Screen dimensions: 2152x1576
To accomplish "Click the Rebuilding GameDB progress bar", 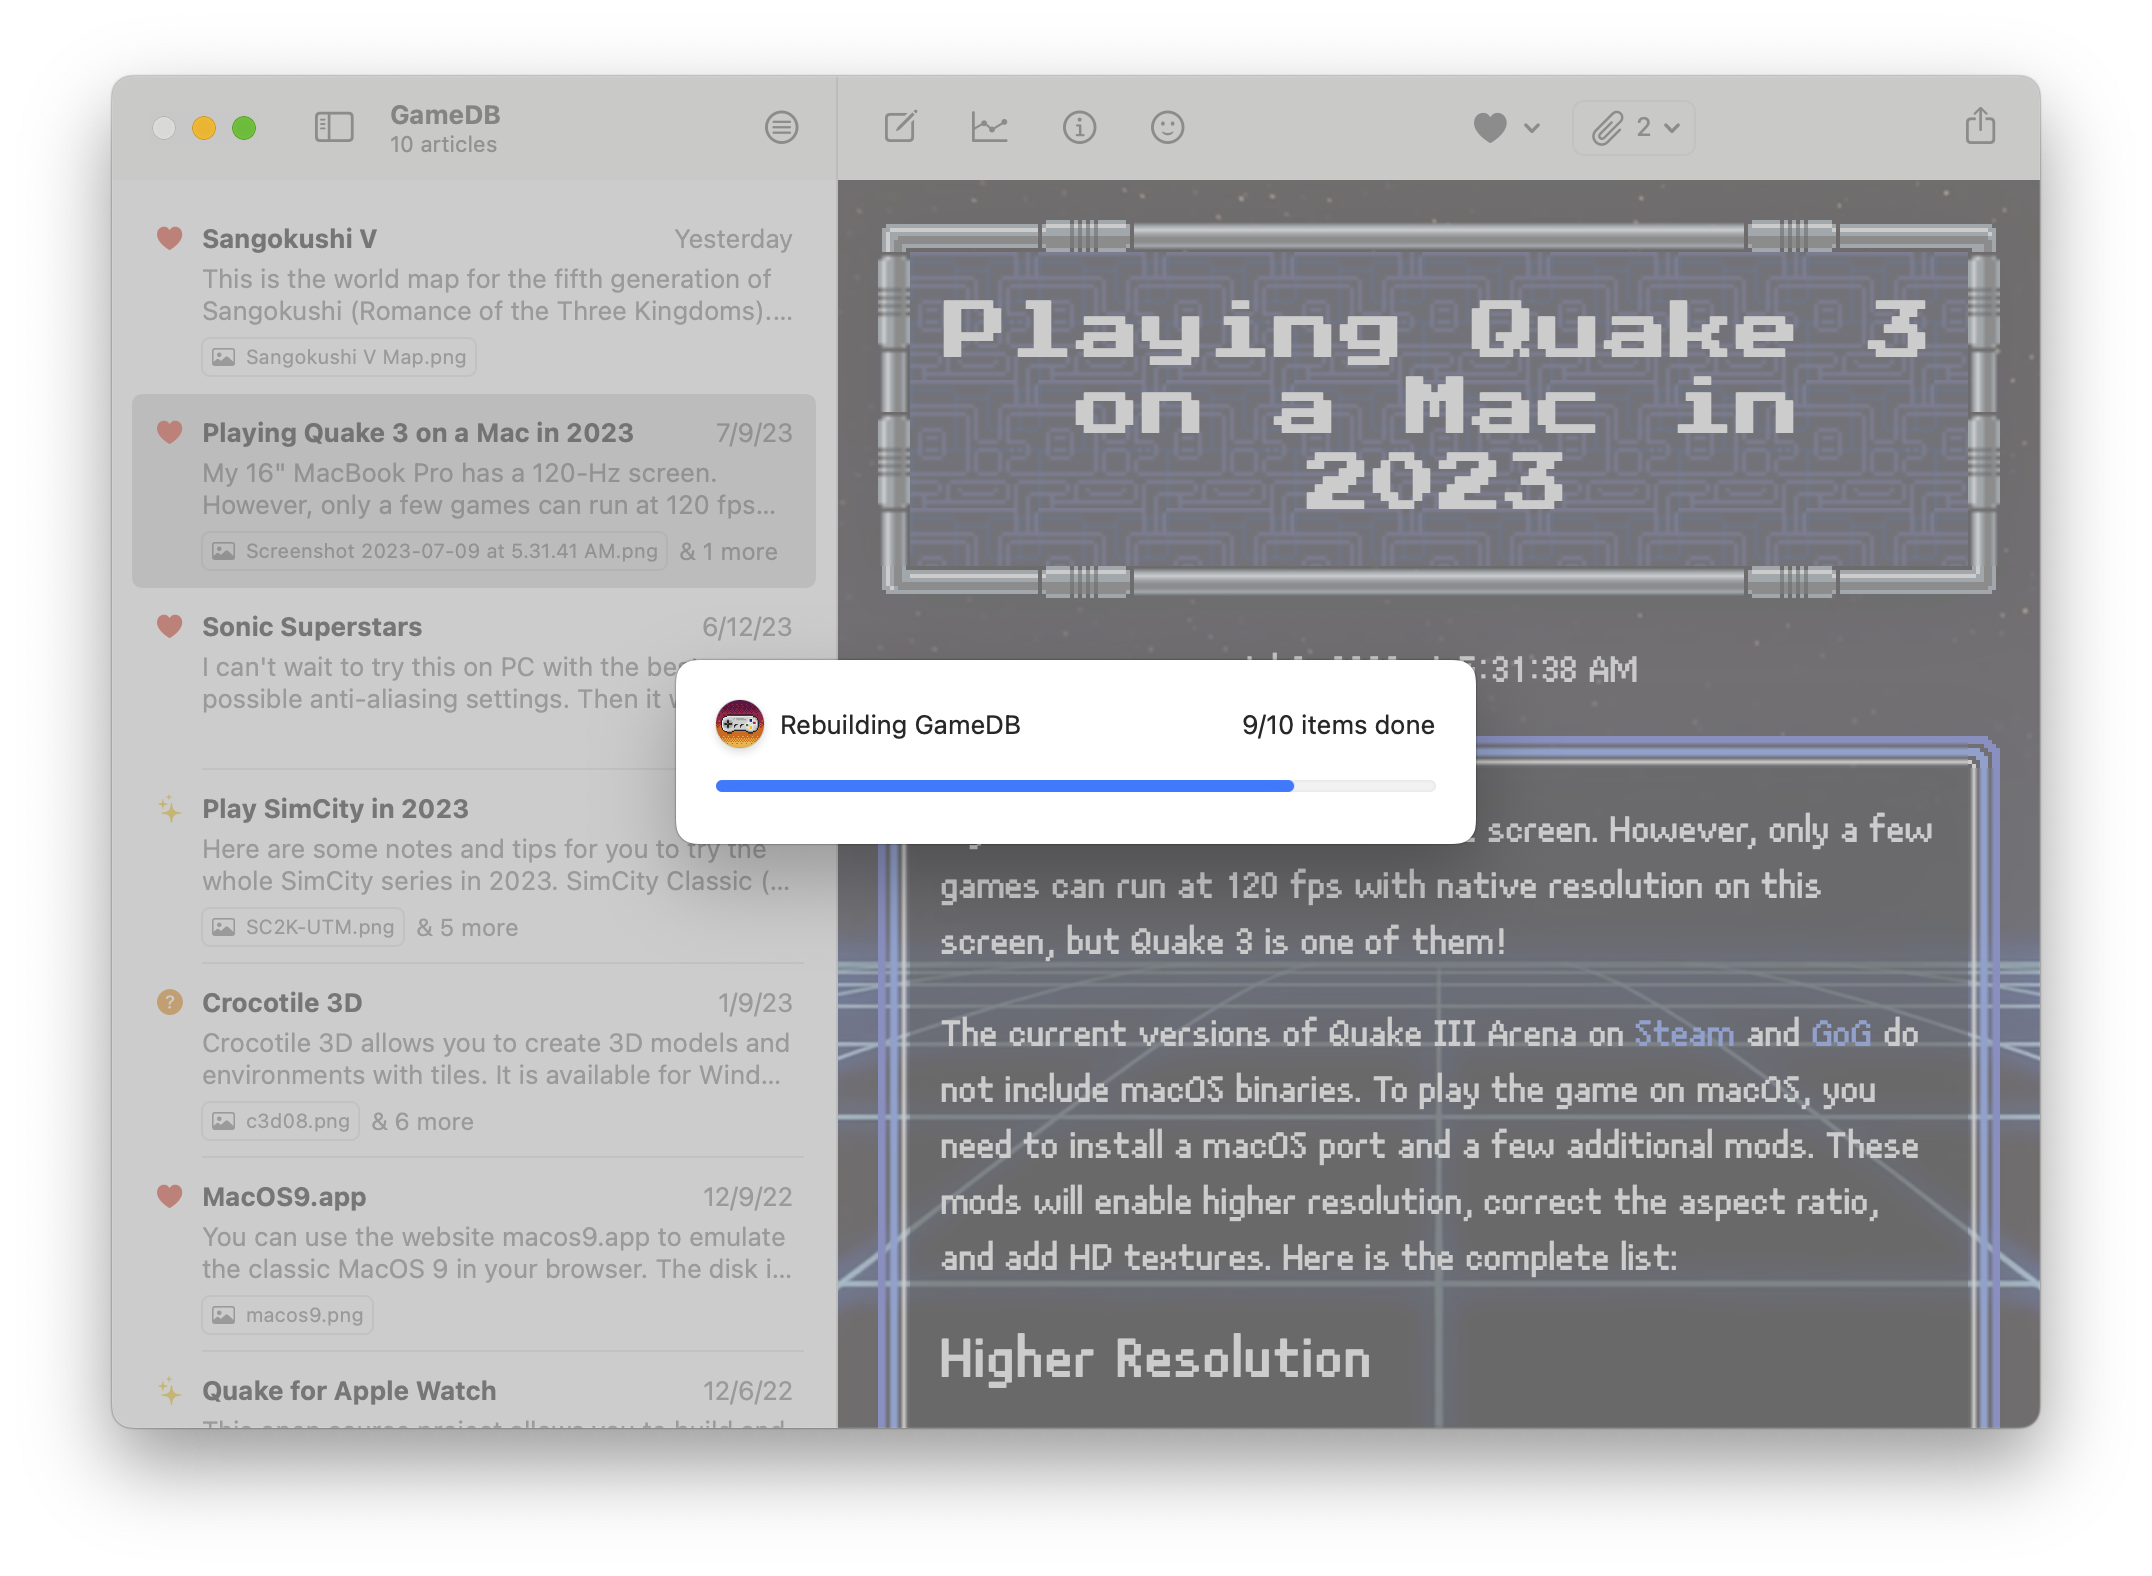I will click(x=1075, y=786).
